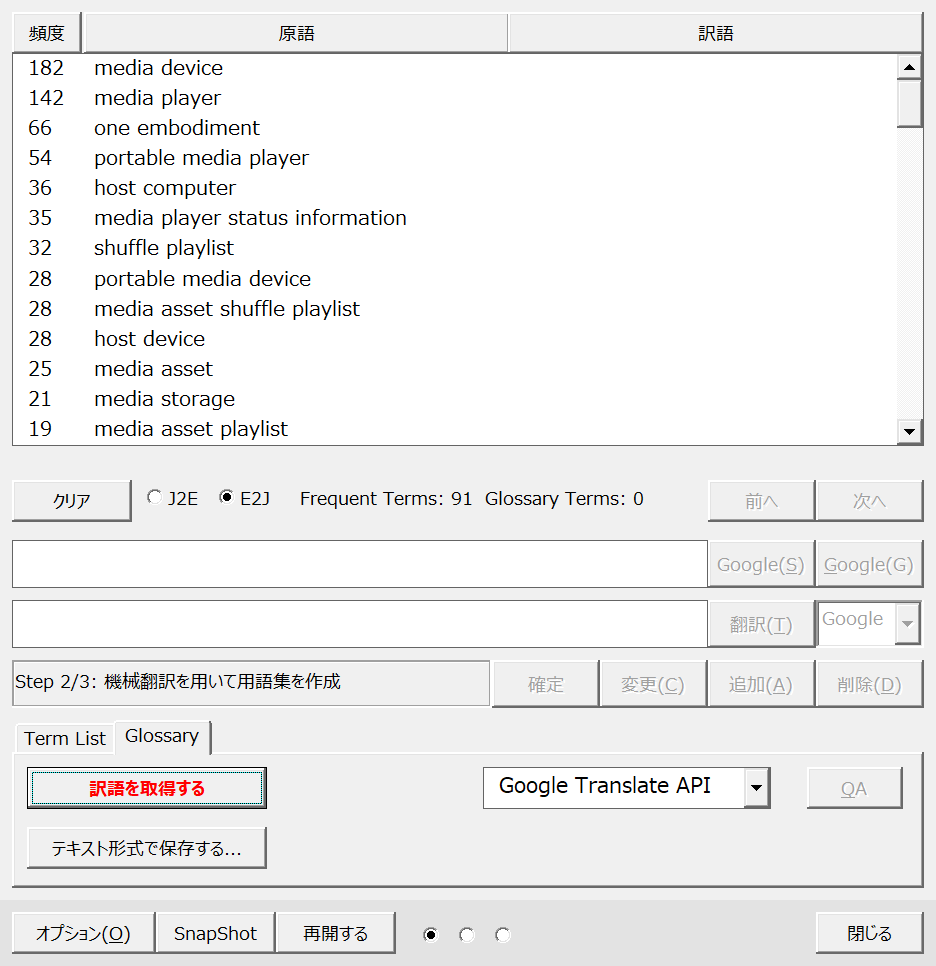Image resolution: width=936 pixels, height=966 pixels.
Task: Click the first empty text input field
Action: [360, 564]
